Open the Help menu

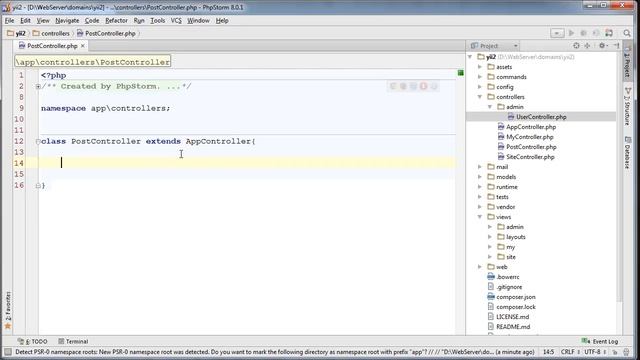(222, 20)
